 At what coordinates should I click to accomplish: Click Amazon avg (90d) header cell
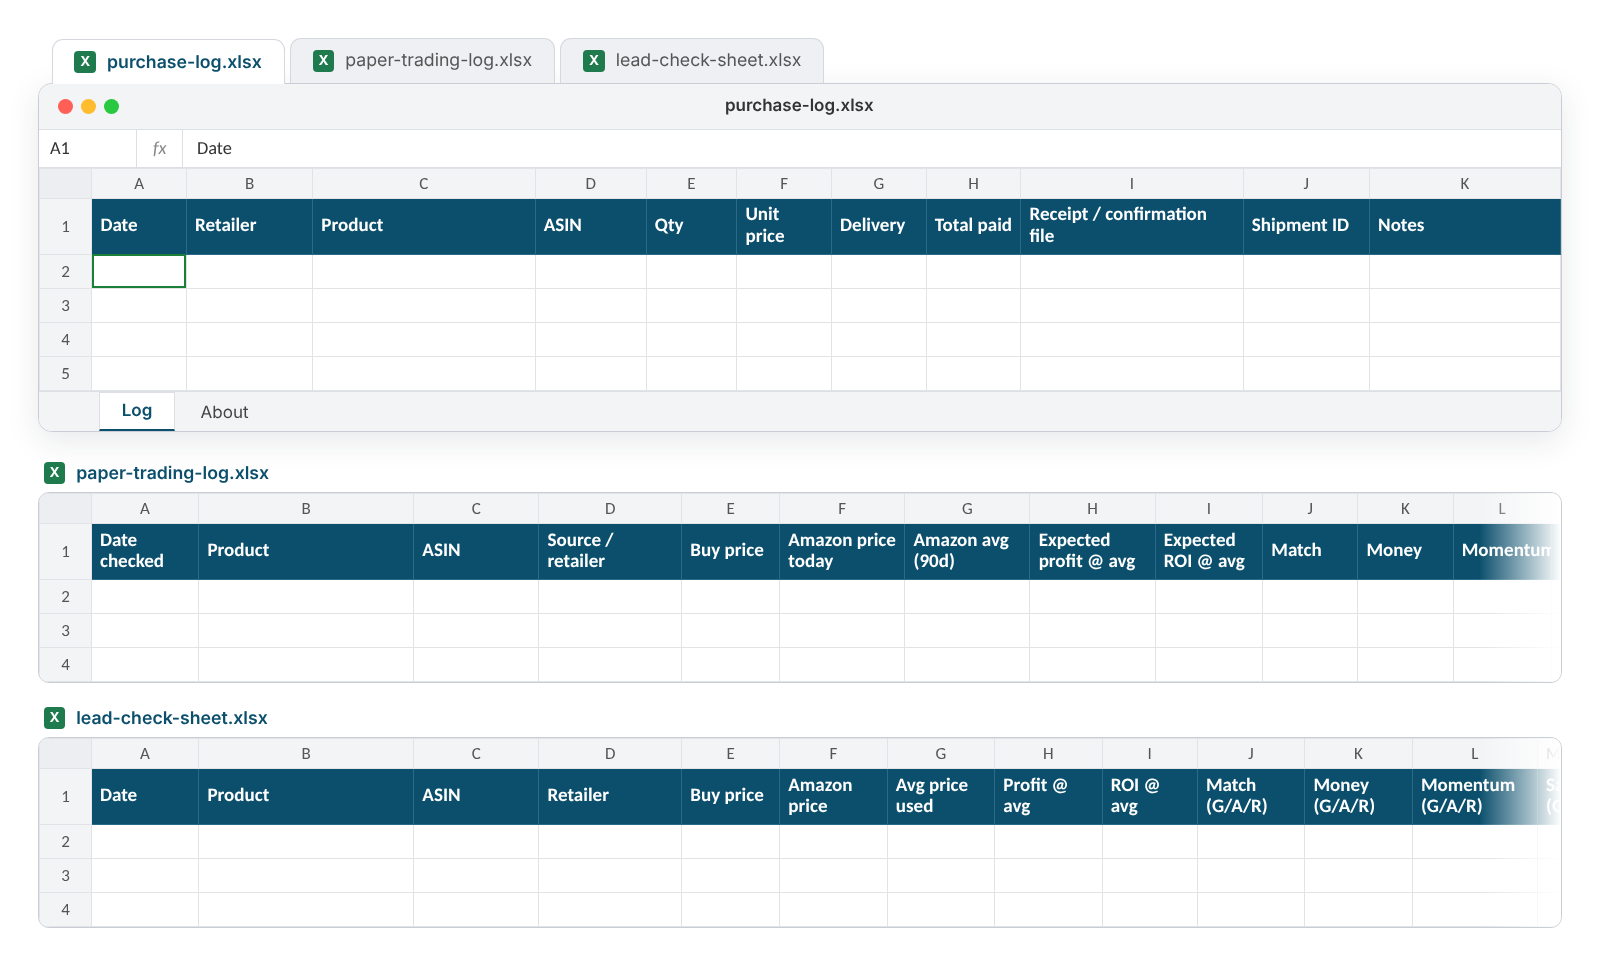coord(967,551)
